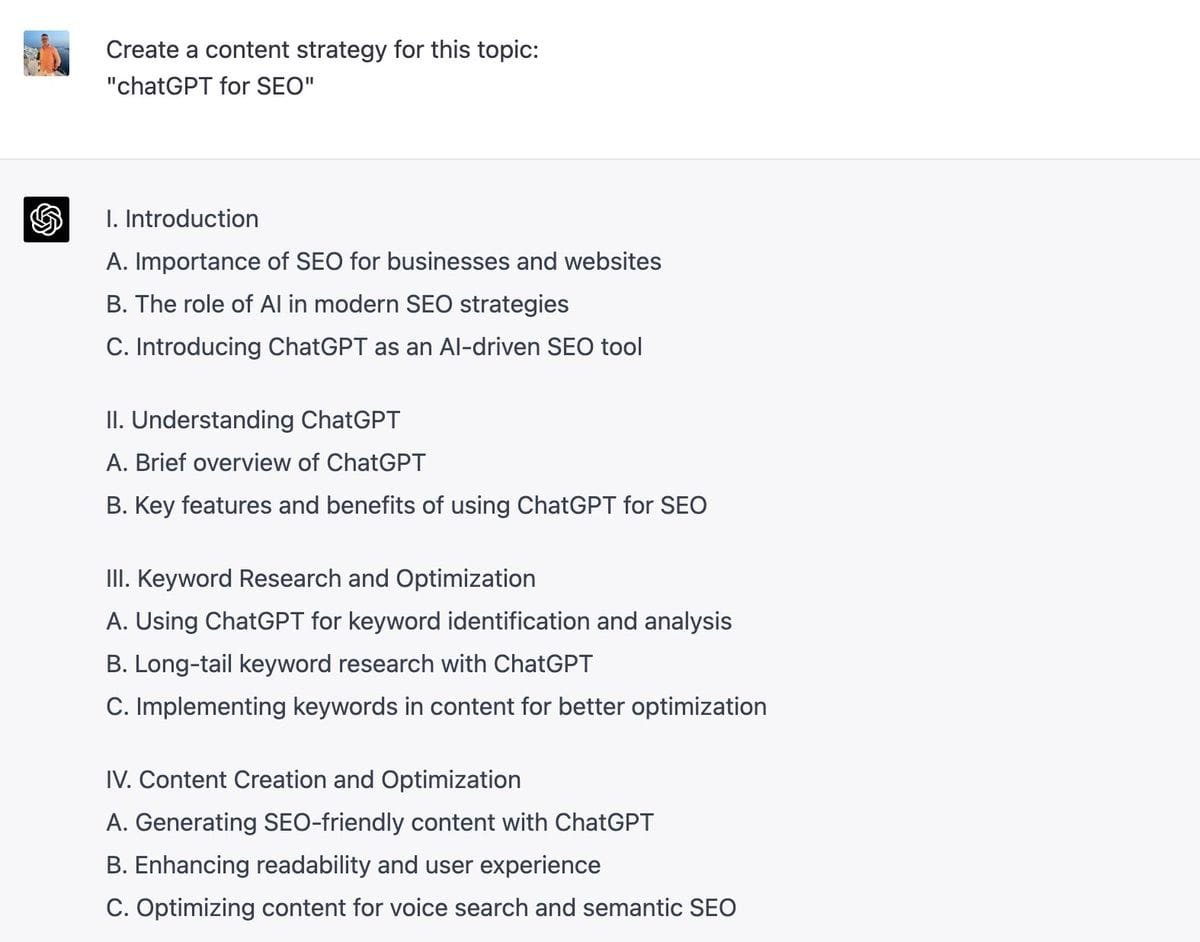Click 'IV. Content Creation and Optimization' heading
This screenshot has height=942, width=1200.
313,780
